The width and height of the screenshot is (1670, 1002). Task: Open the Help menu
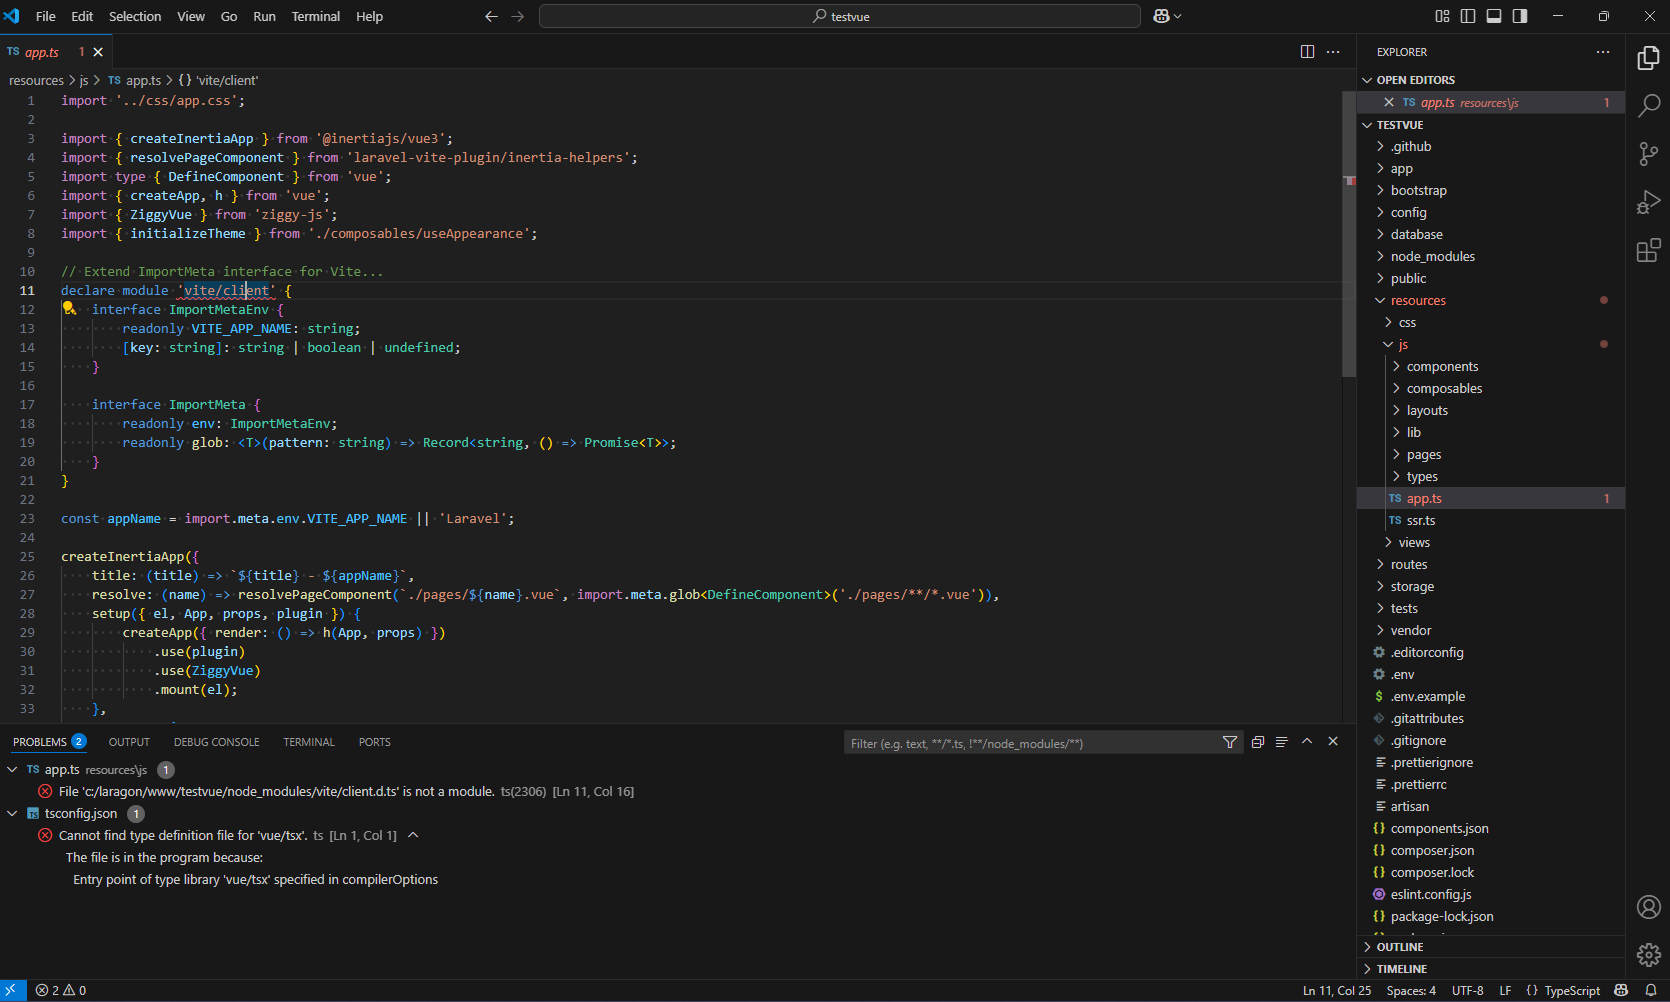pyautogui.click(x=370, y=16)
